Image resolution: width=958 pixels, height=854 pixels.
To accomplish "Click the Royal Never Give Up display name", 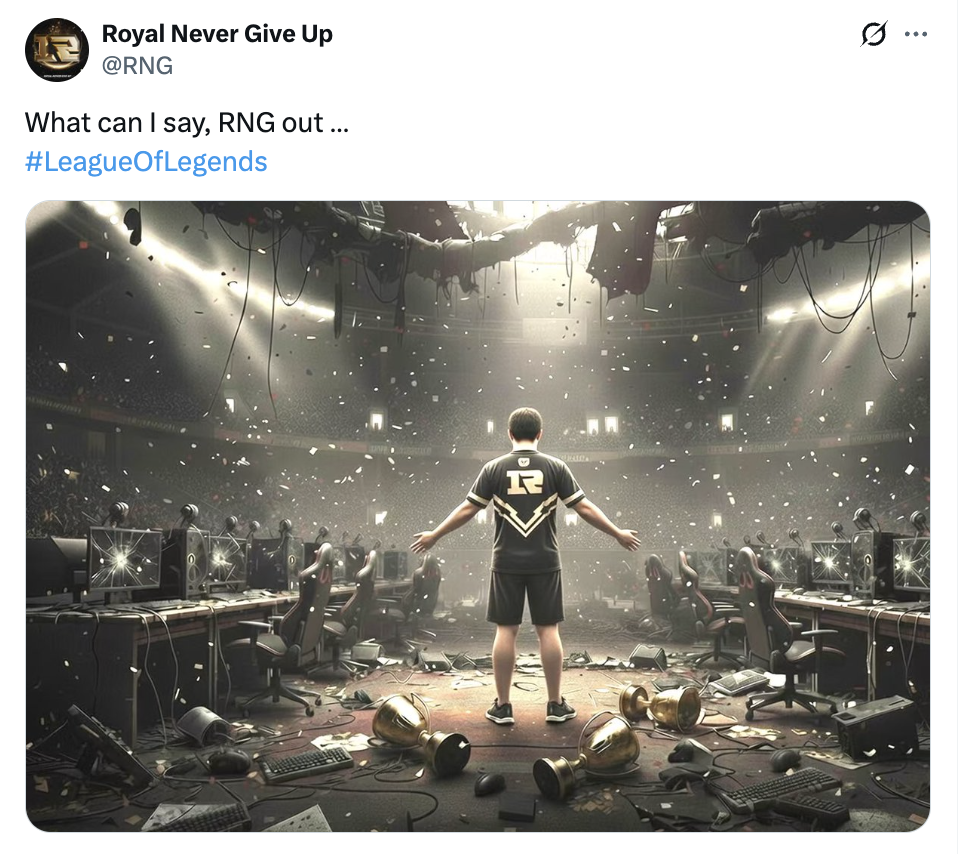I will pyautogui.click(x=217, y=33).
